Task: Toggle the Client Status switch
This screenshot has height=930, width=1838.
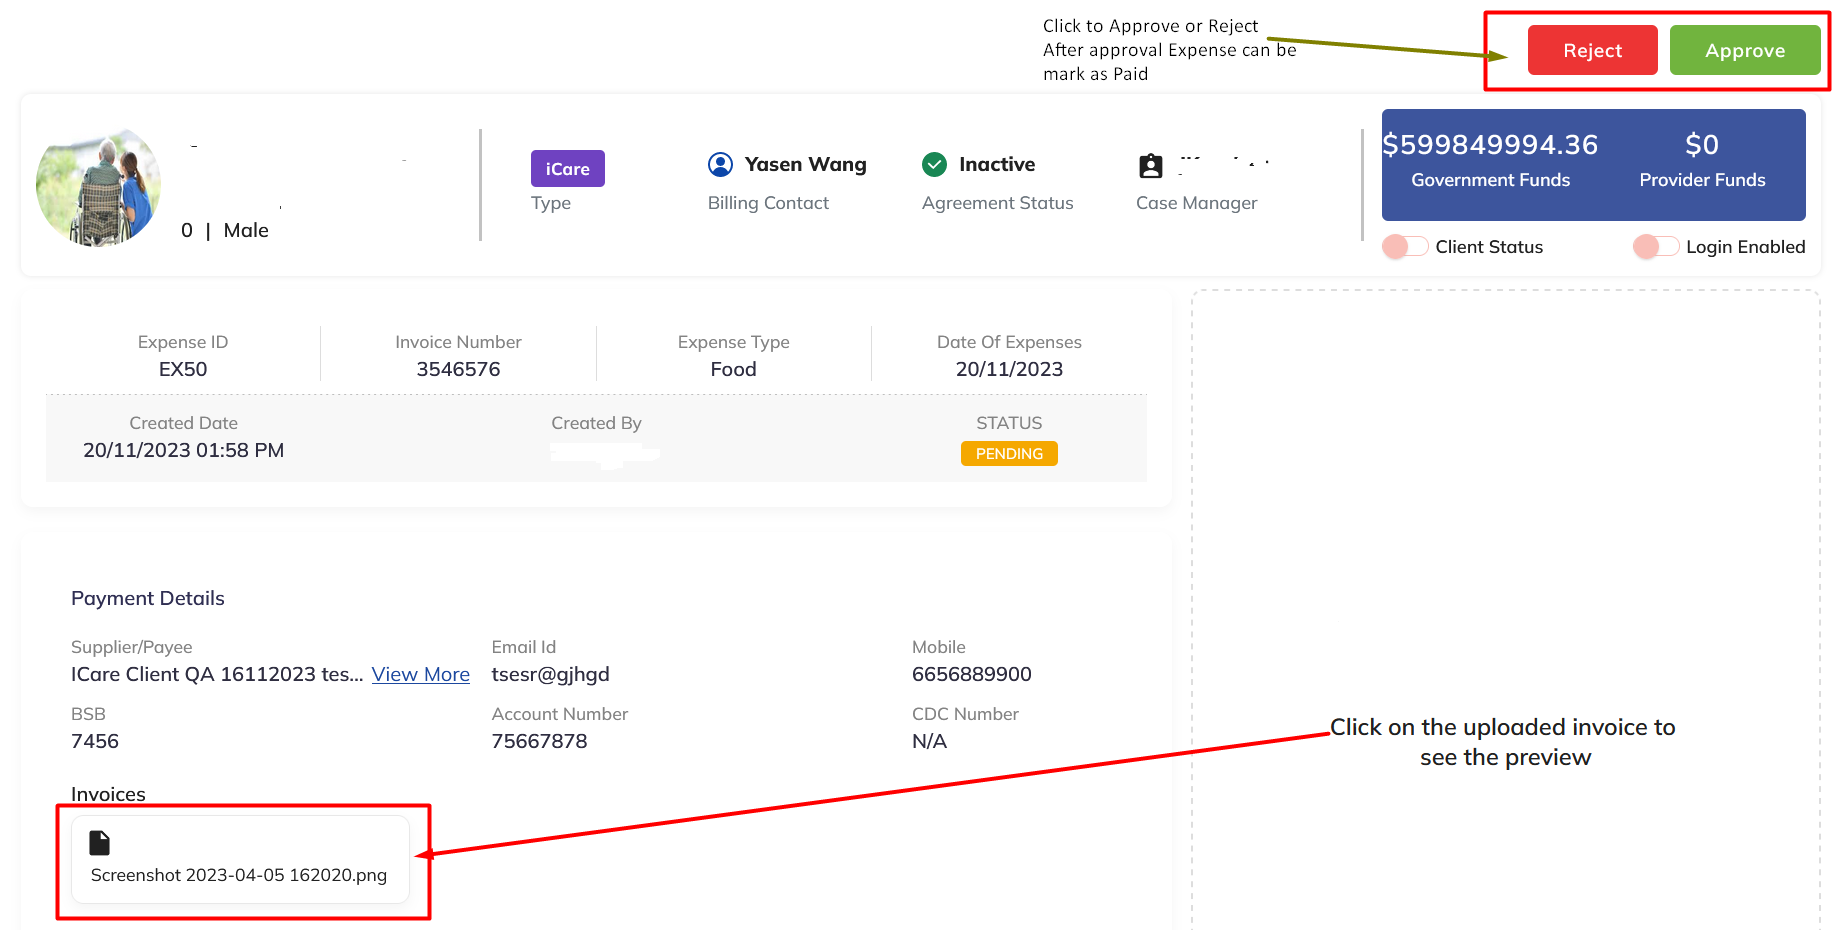Action: [x=1405, y=247]
